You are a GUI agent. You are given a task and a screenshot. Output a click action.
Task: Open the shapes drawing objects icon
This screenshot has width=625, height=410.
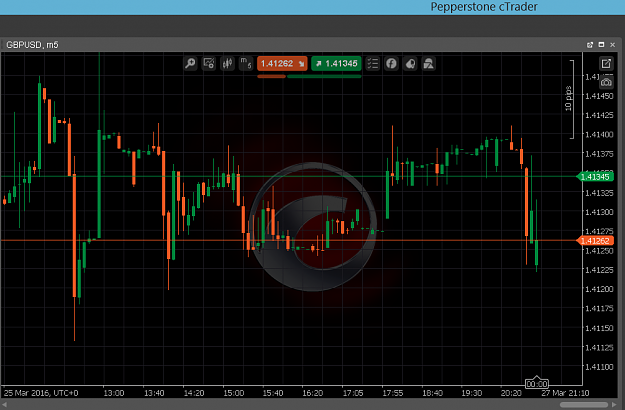click(429, 63)
